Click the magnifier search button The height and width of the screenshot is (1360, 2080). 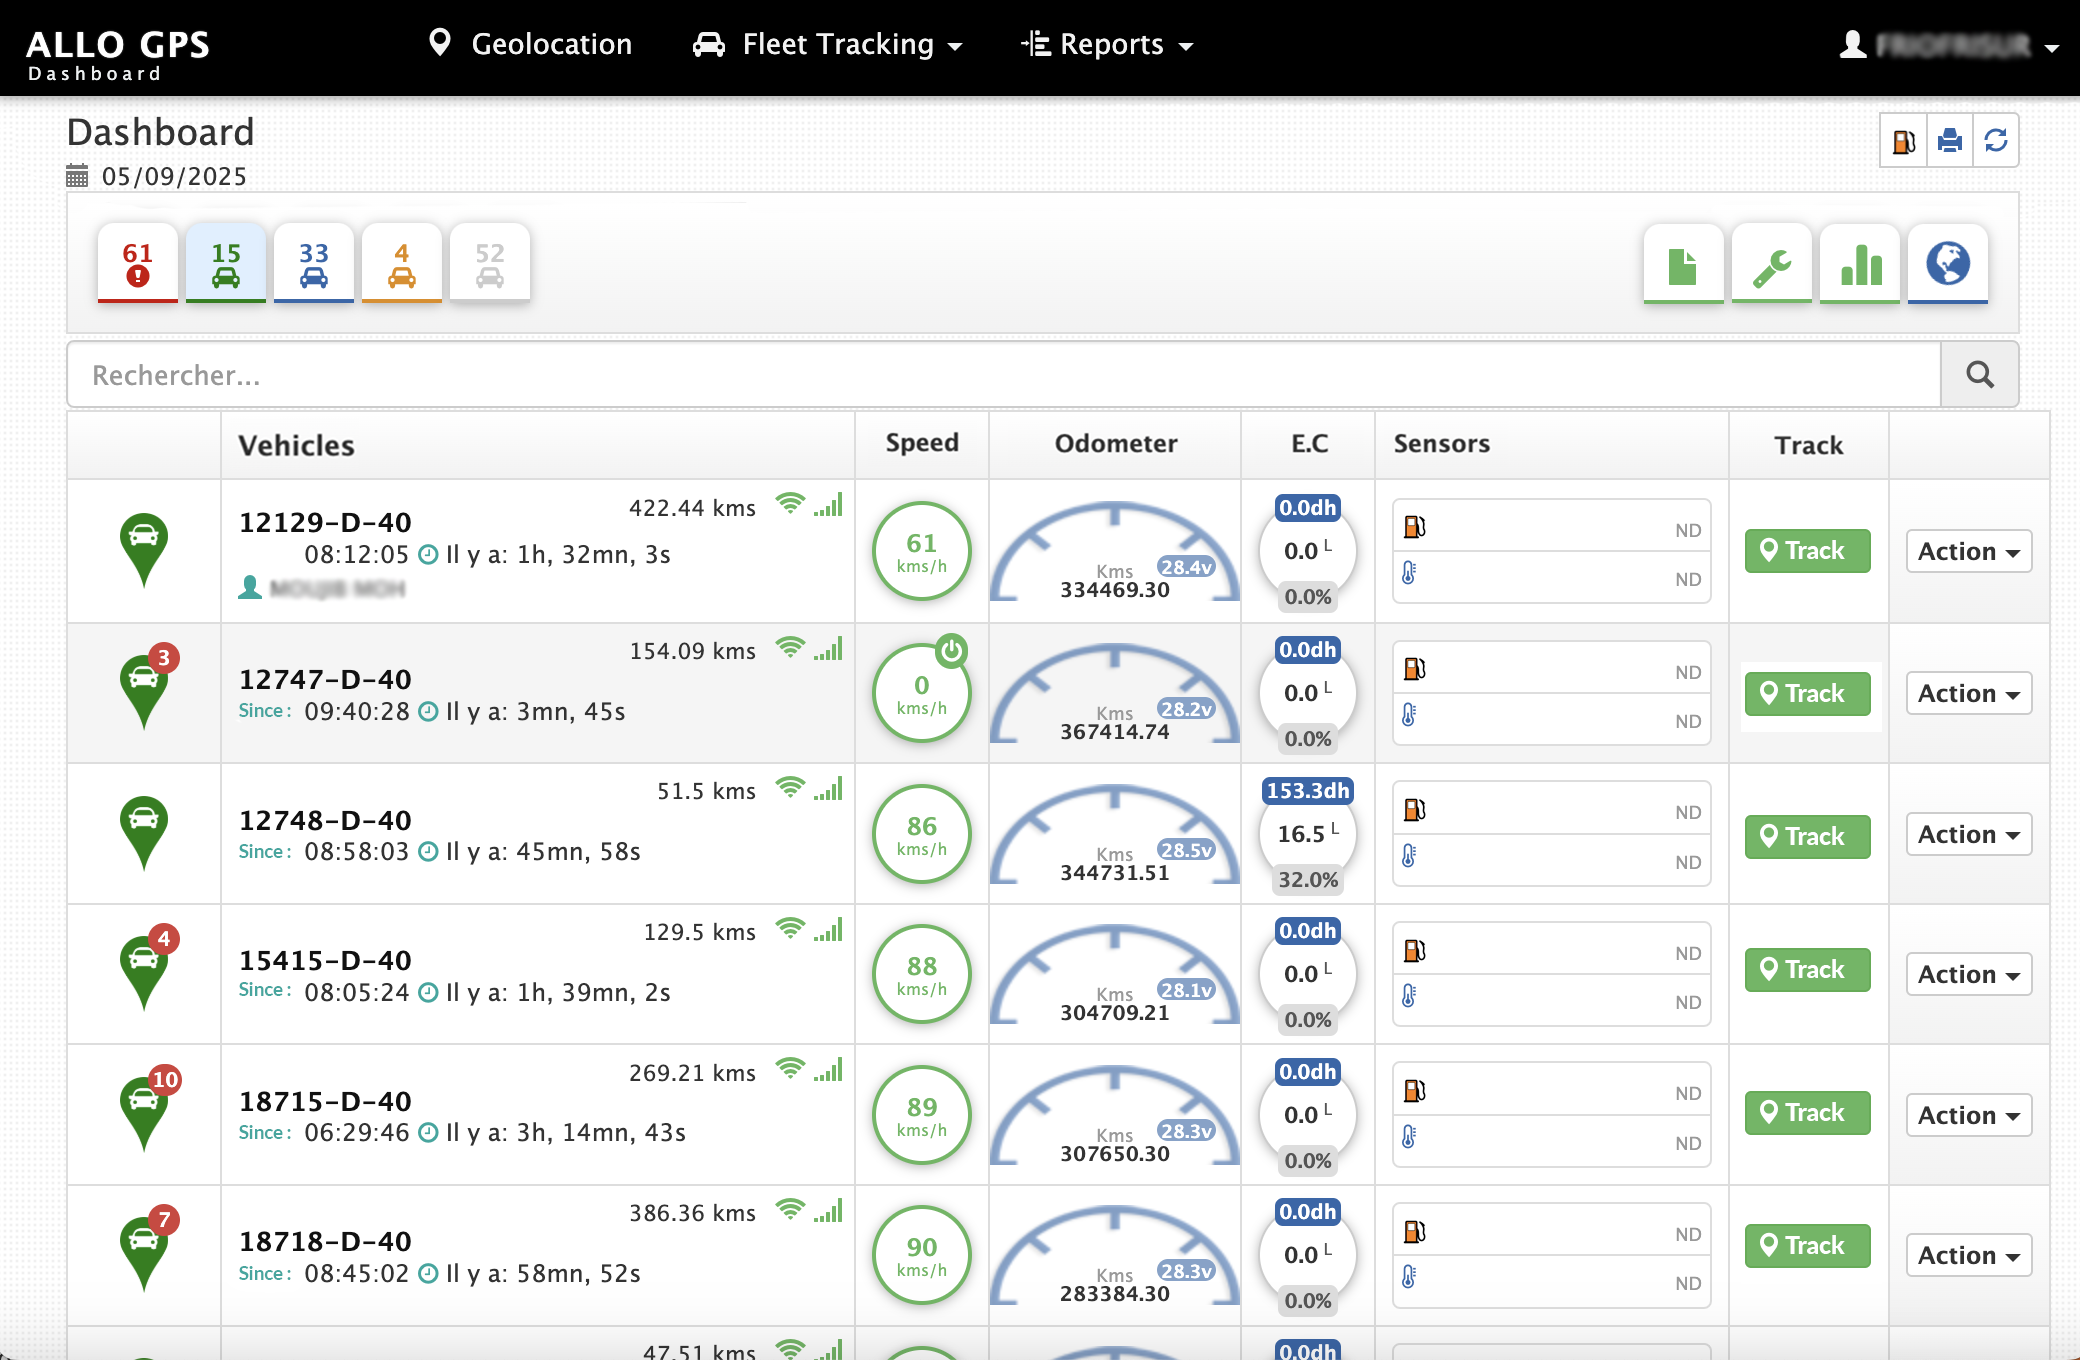point(1979,375)
